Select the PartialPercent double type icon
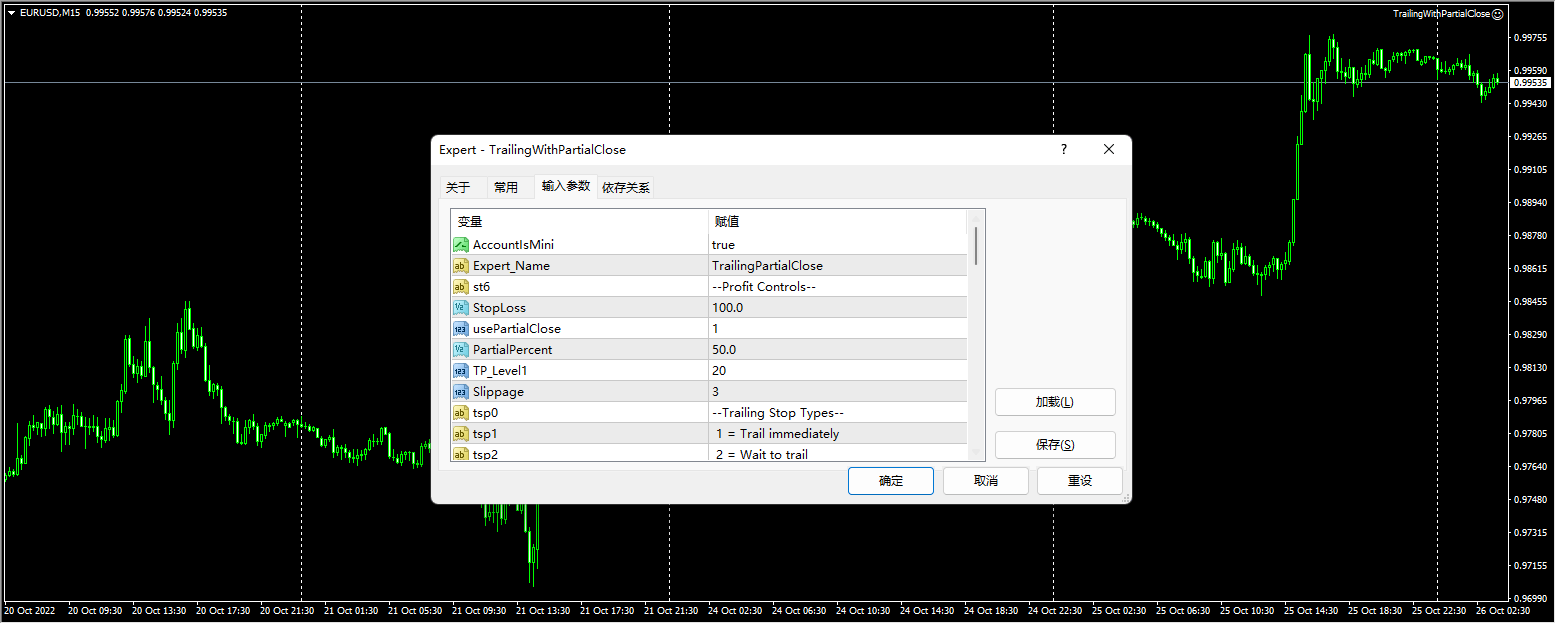Screen dimensions: 1556x624 [461, 350]
